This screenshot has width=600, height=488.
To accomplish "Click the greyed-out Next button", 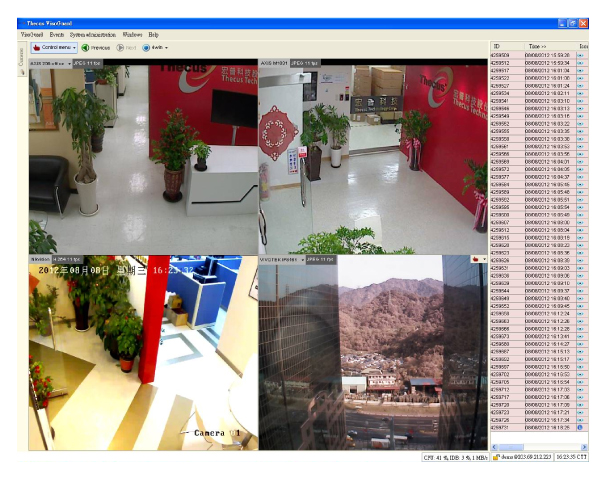I will click(126, 48).
